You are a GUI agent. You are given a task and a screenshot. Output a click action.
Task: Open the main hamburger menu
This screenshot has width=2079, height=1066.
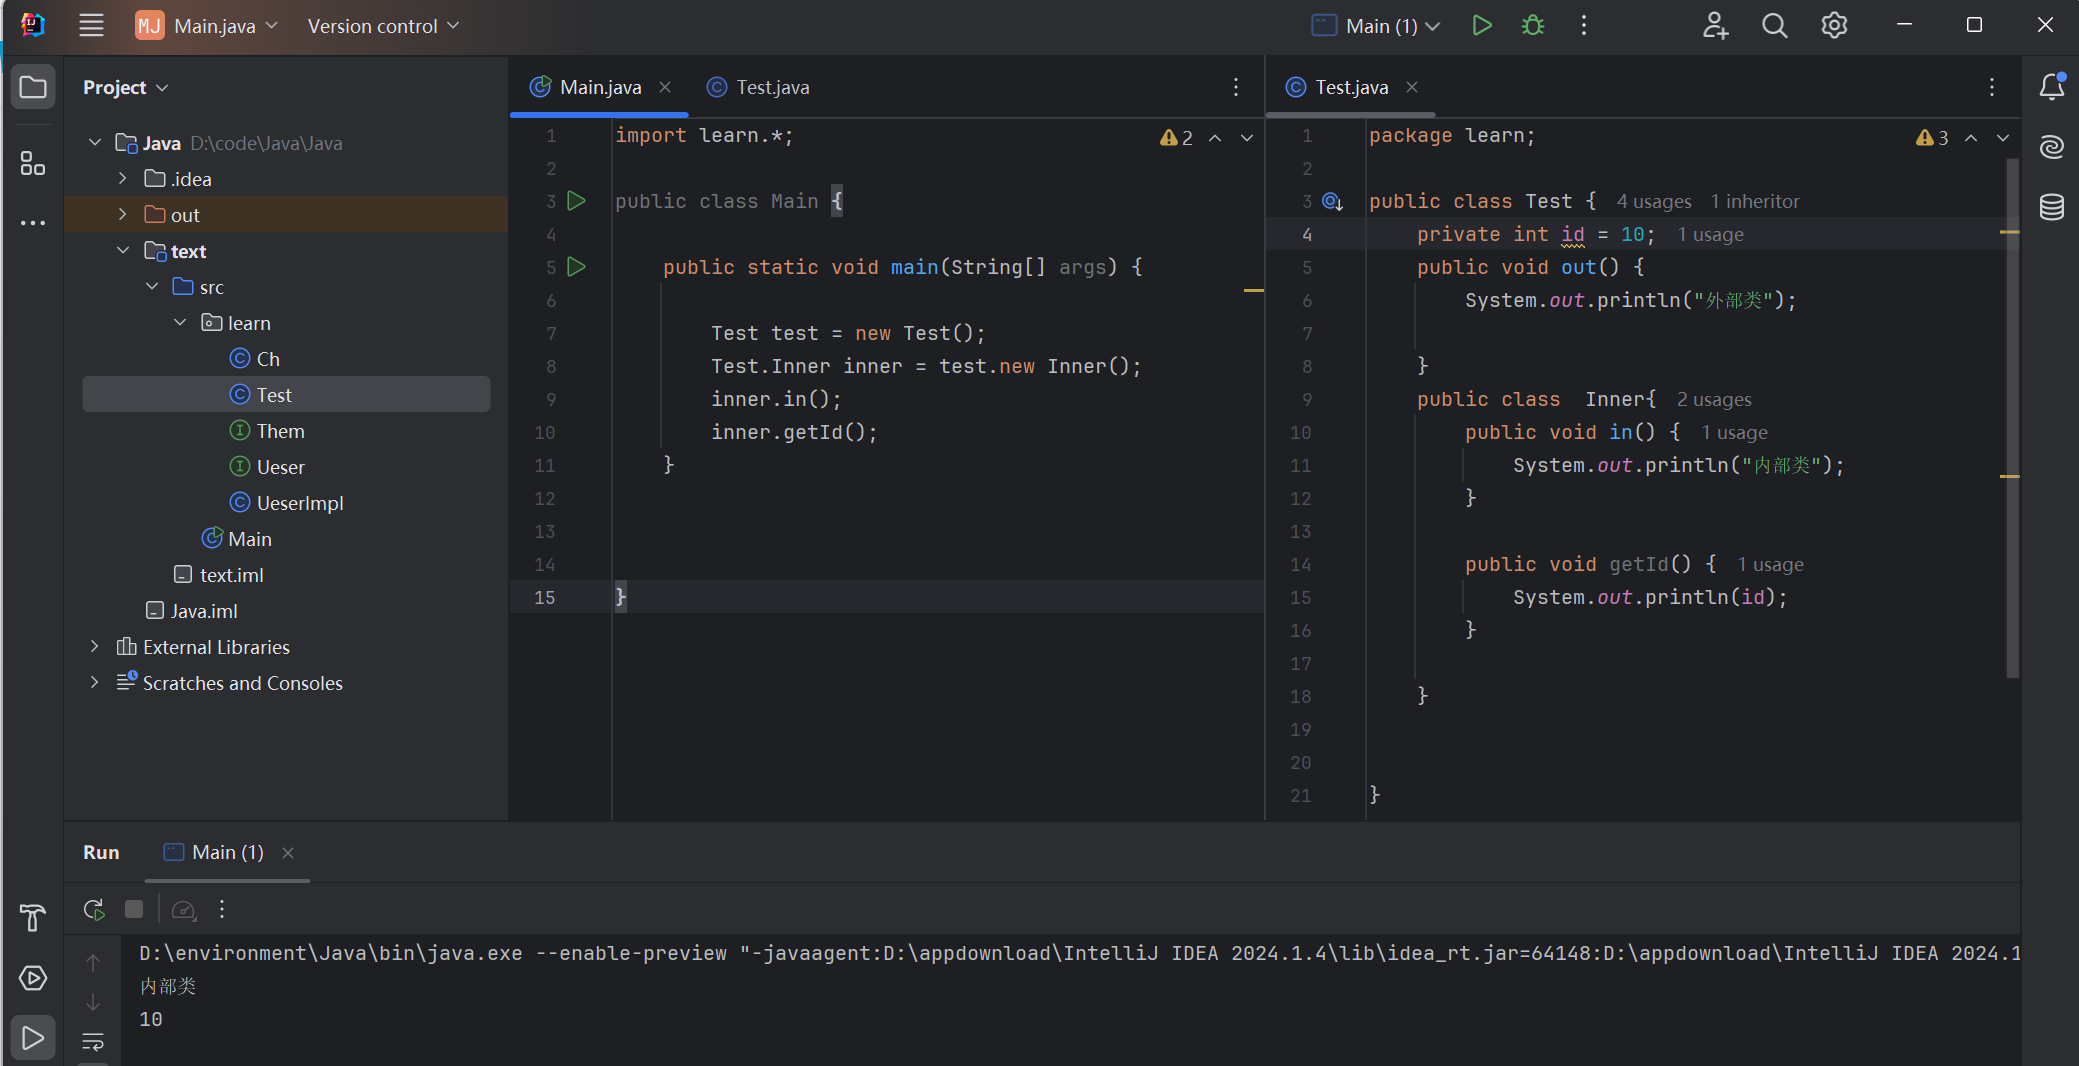pos(91,26)
